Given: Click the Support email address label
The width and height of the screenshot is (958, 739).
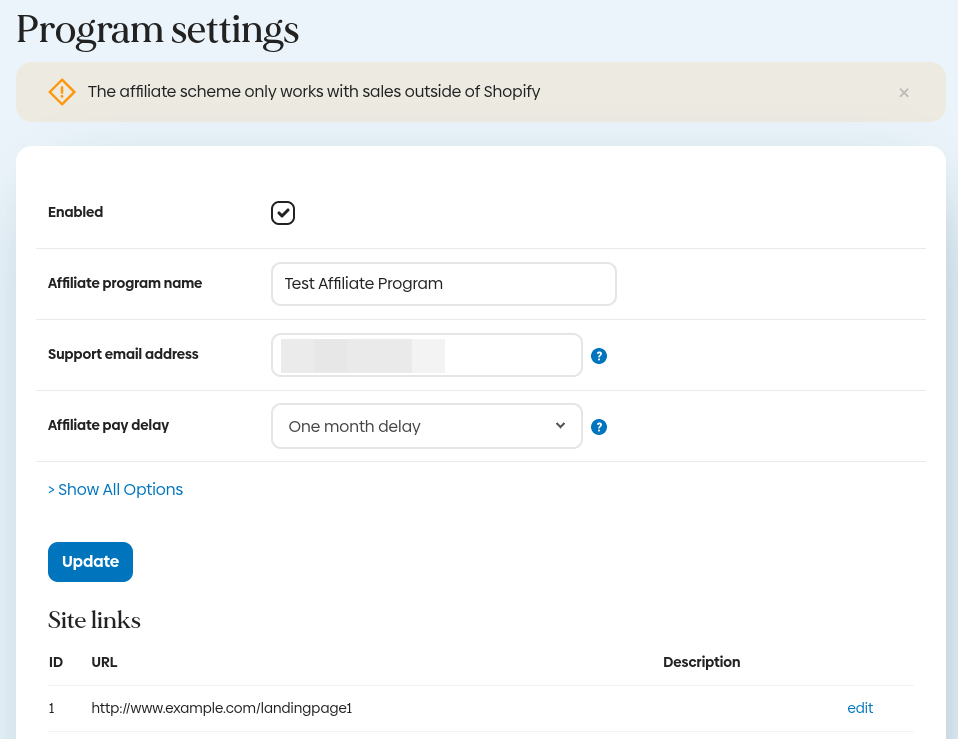Looking at the screenshot, I should pos(123,354).
